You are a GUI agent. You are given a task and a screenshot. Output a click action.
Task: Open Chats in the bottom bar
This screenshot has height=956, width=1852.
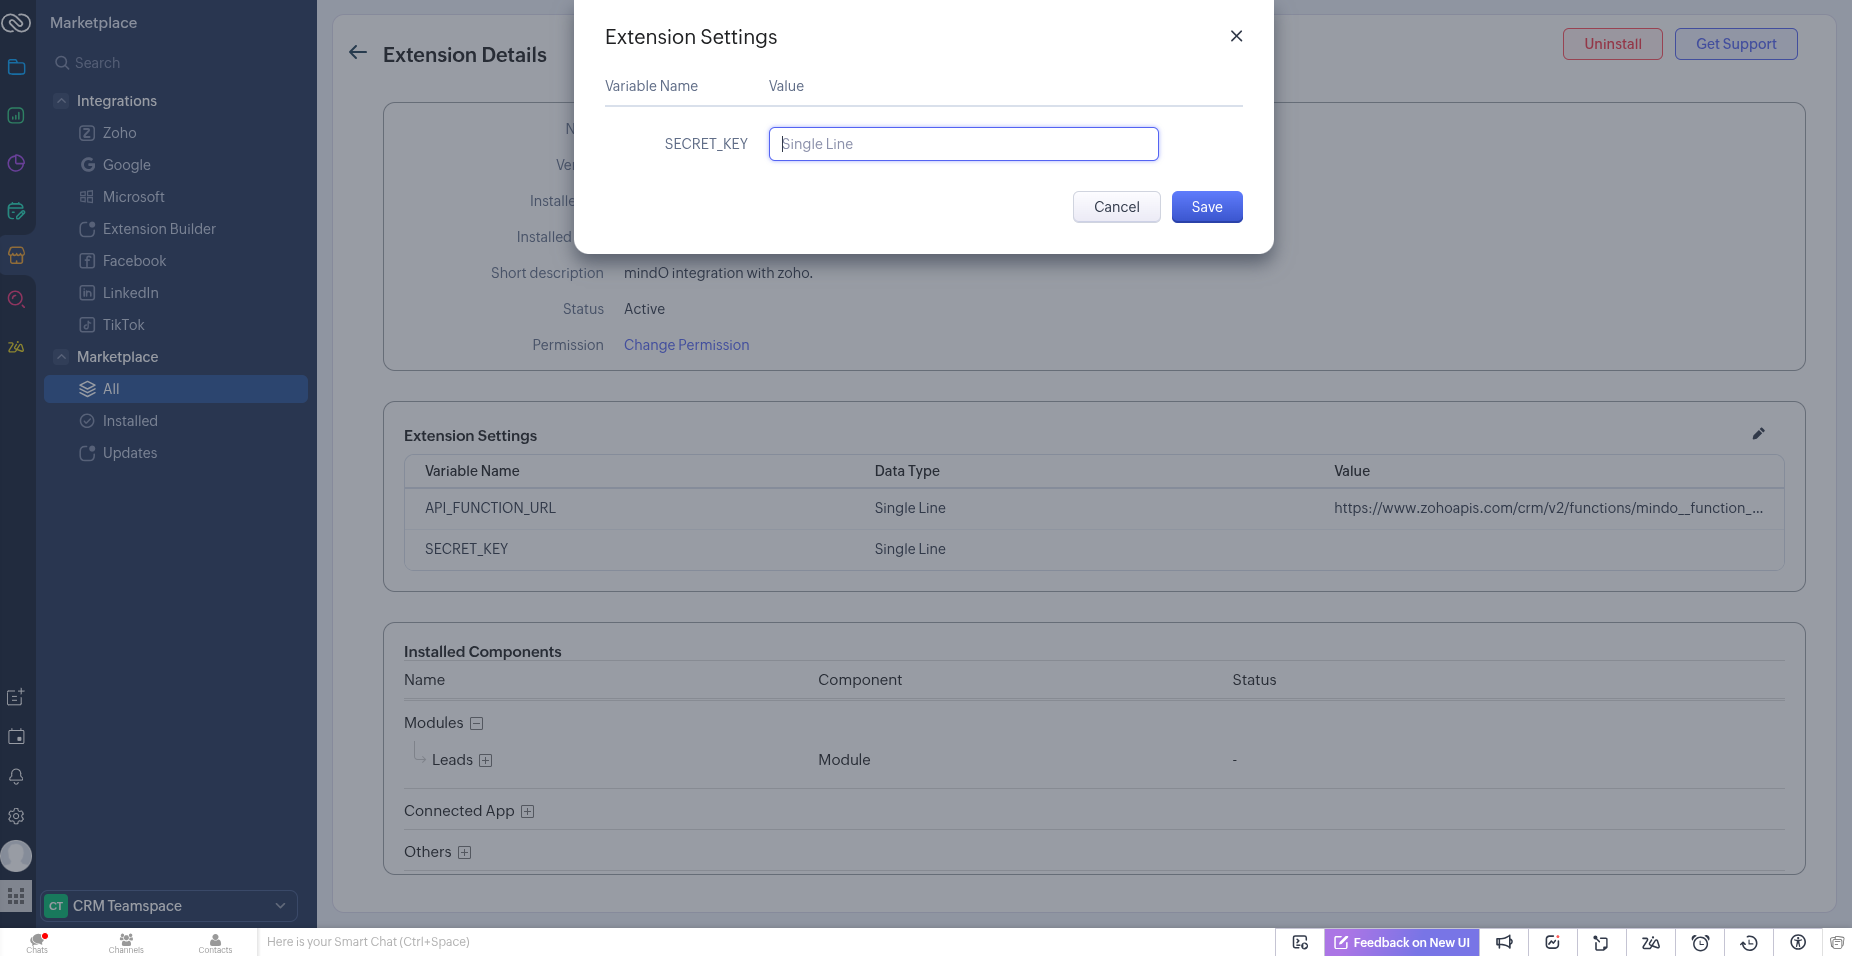(37, 942)
